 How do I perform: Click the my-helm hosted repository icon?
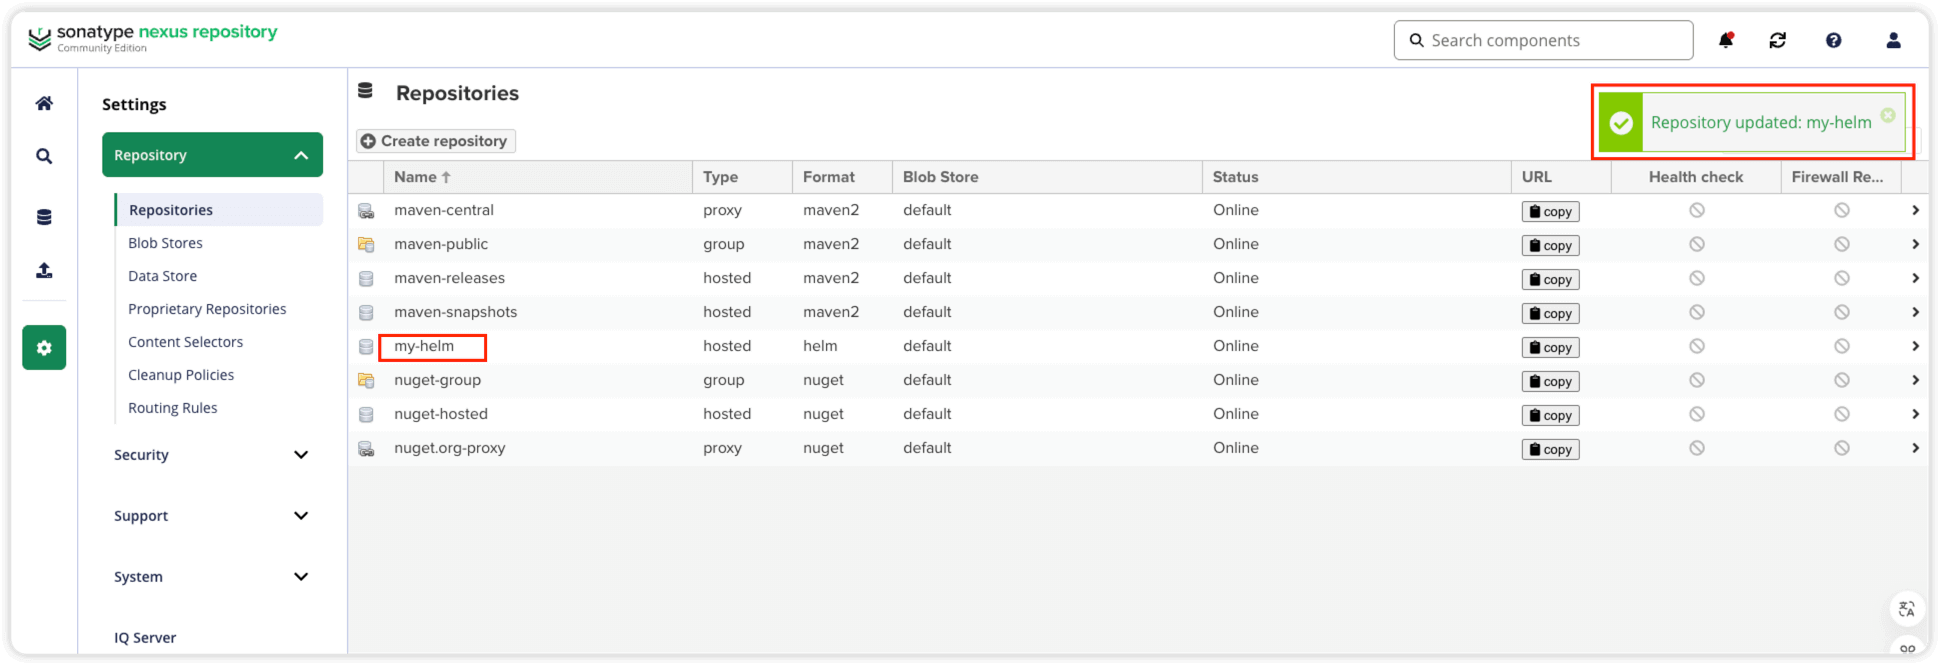click(x=366, y=347)
